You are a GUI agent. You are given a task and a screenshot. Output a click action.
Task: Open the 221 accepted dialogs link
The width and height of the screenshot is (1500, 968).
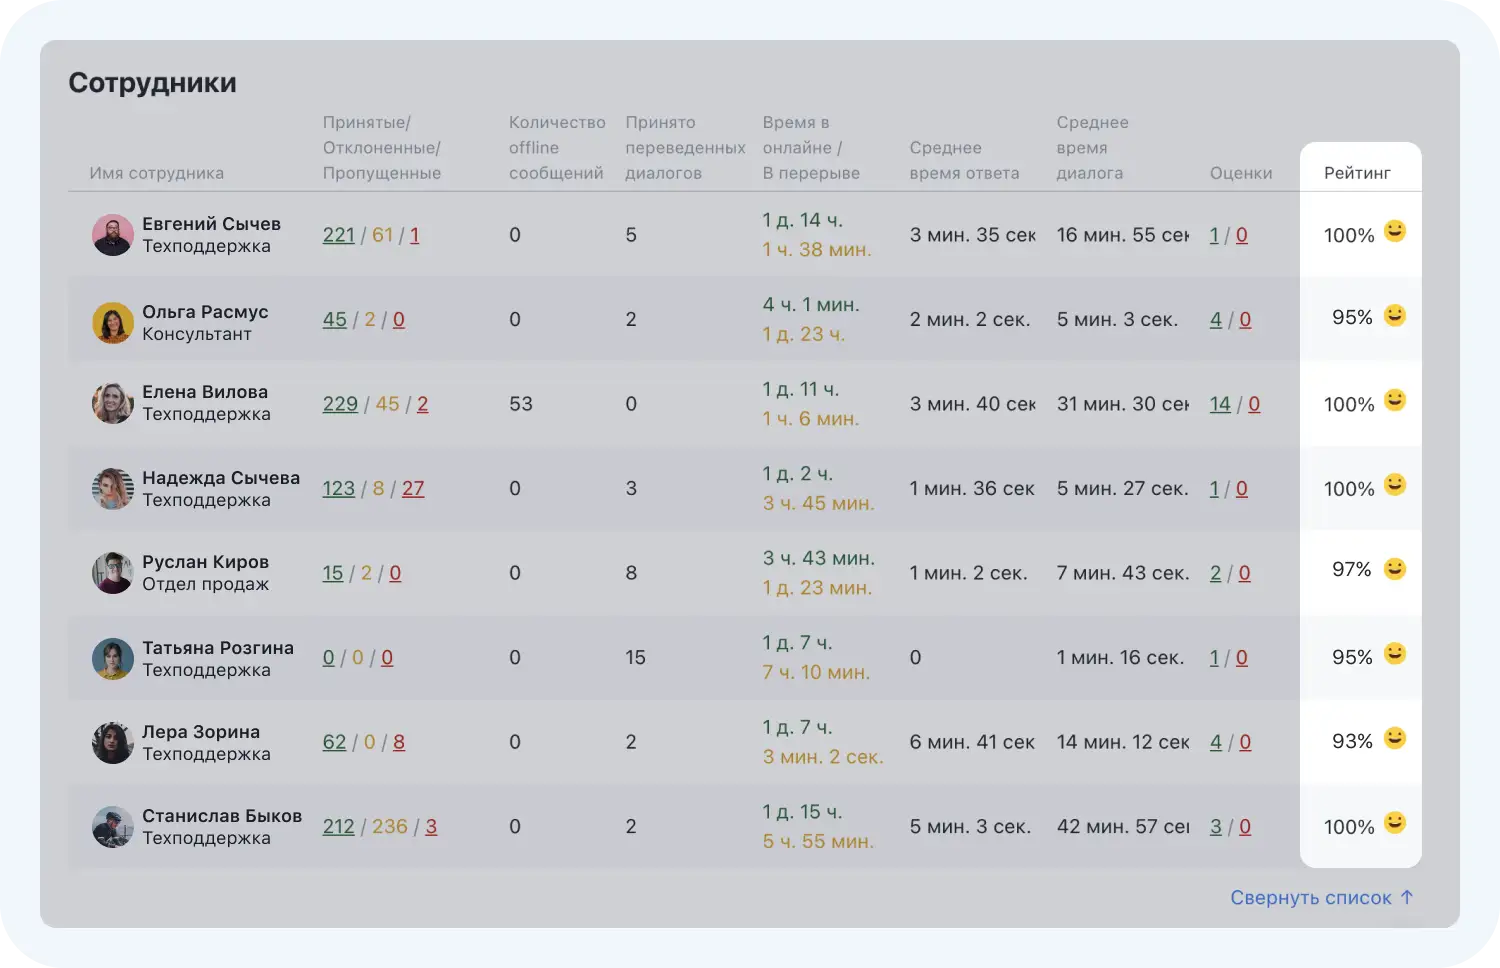pyautogui.click(x=339, y=235)
